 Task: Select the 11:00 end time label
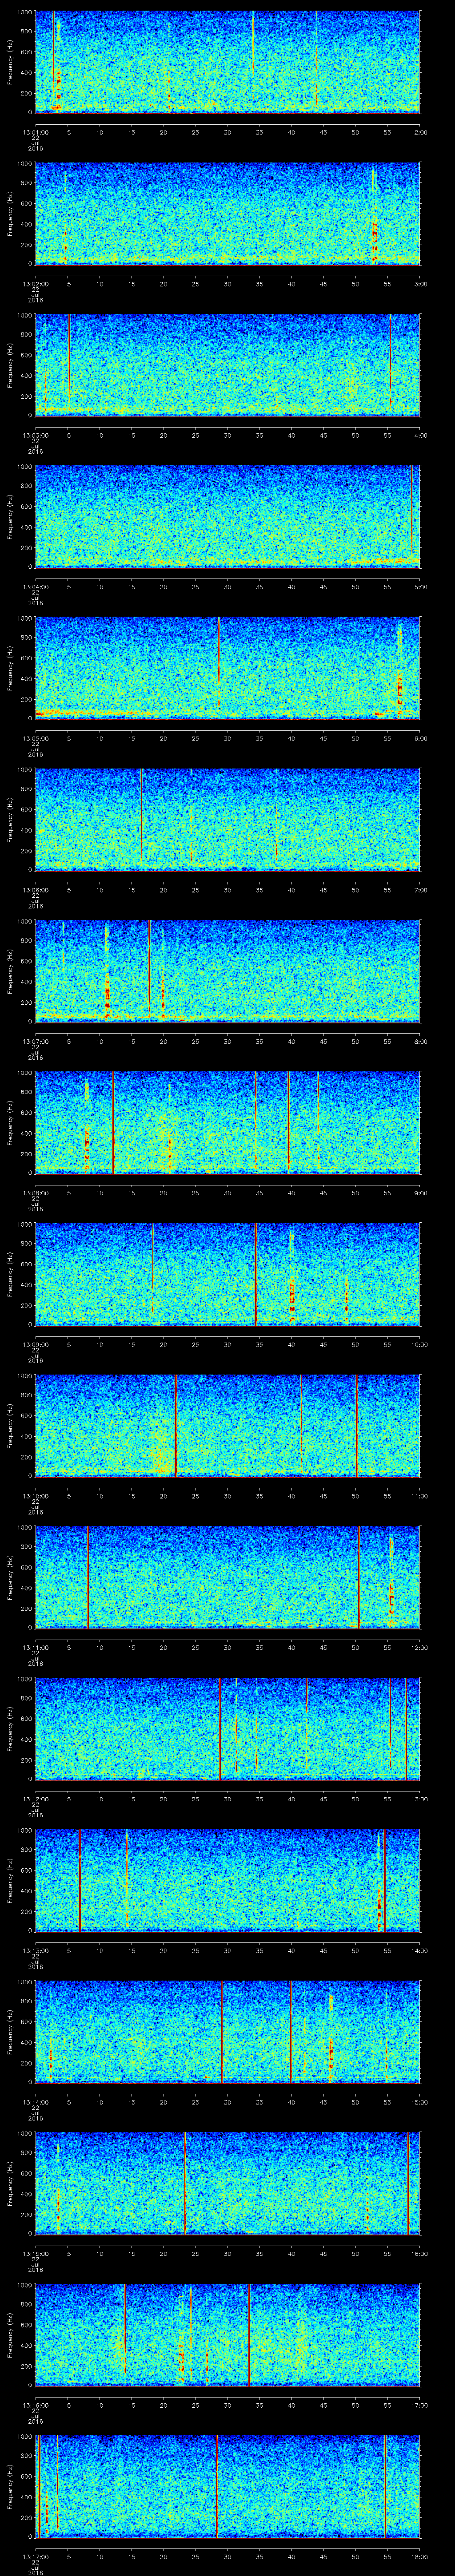pos(419,1495)
